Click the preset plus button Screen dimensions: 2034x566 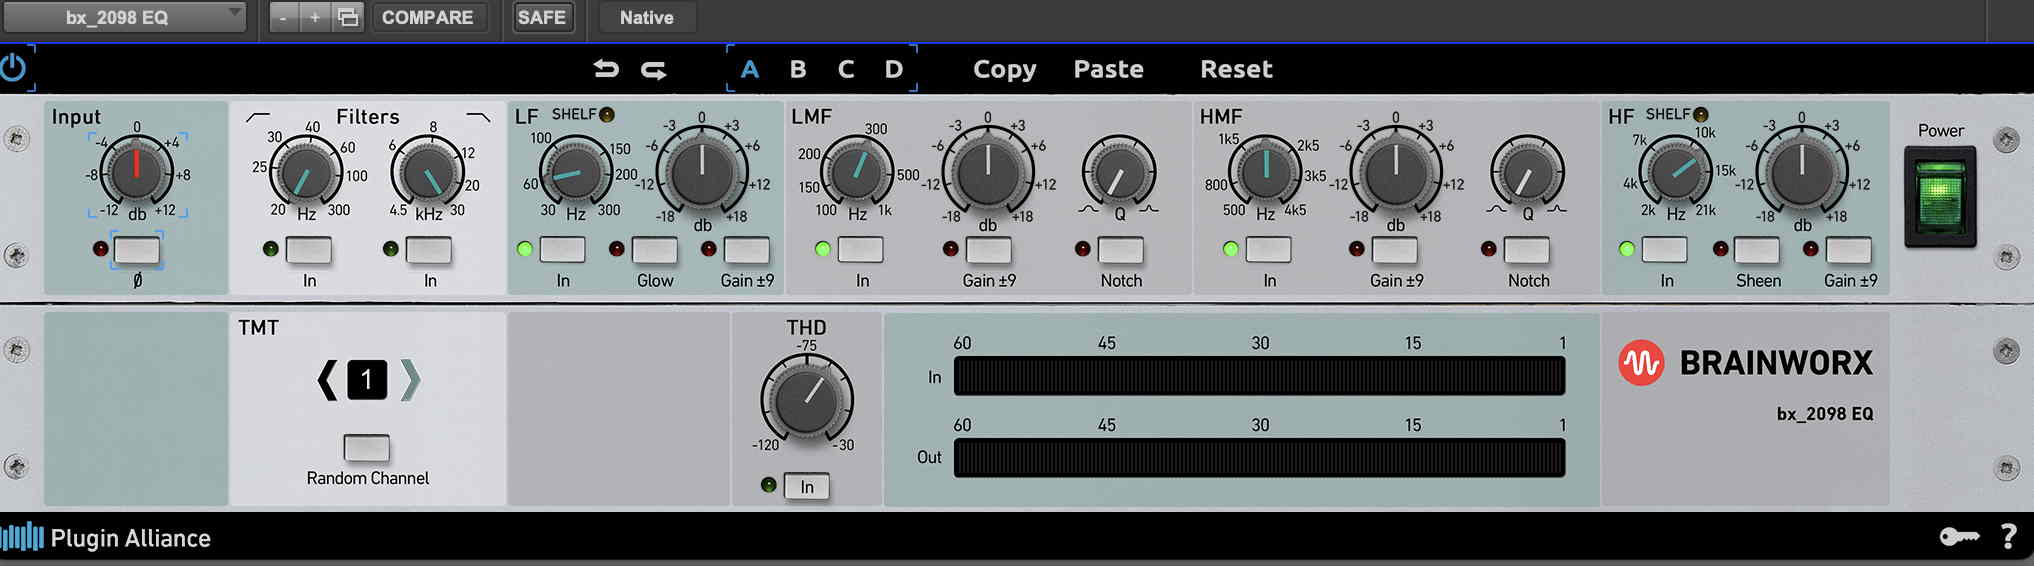tap(315, 17)
